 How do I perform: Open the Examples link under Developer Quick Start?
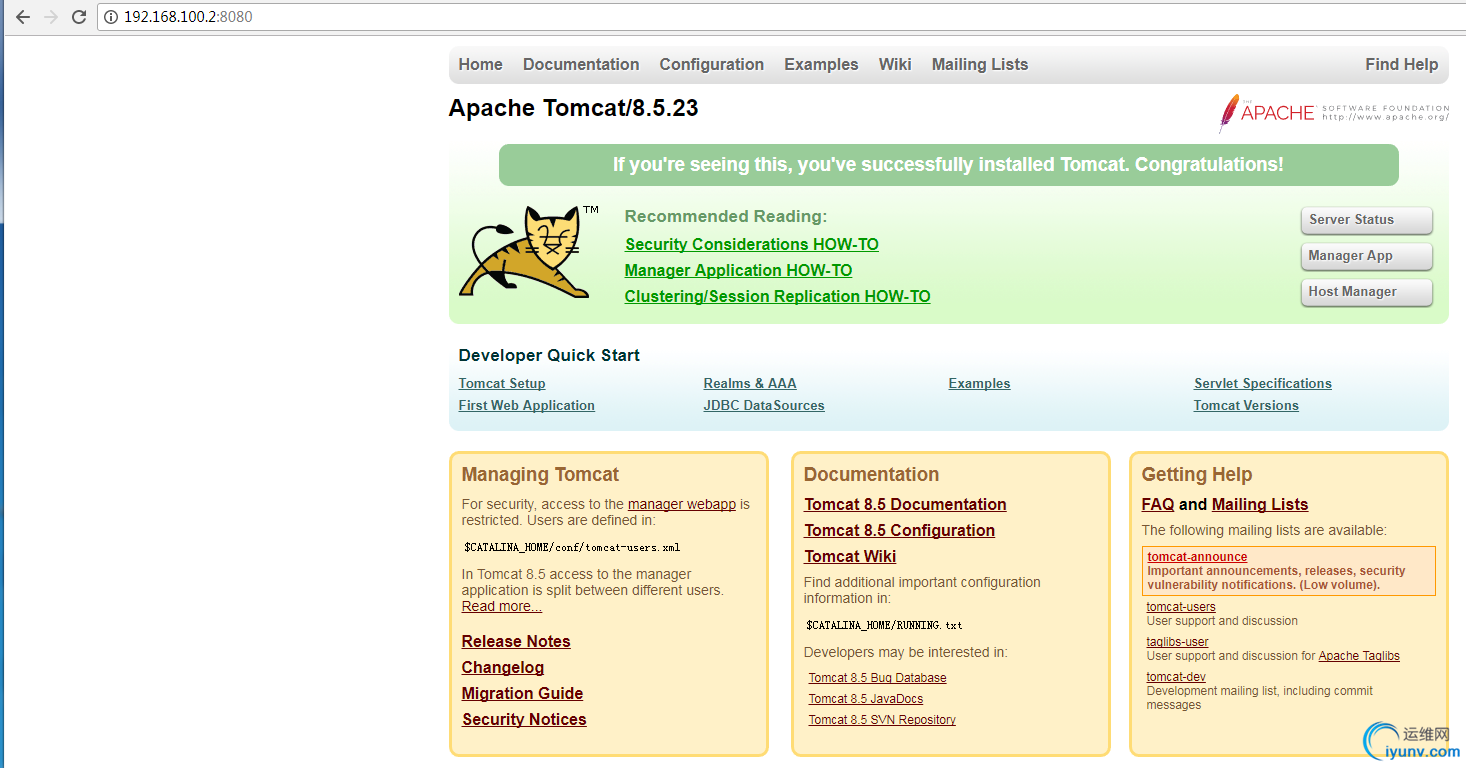click(x=979, y=383)
